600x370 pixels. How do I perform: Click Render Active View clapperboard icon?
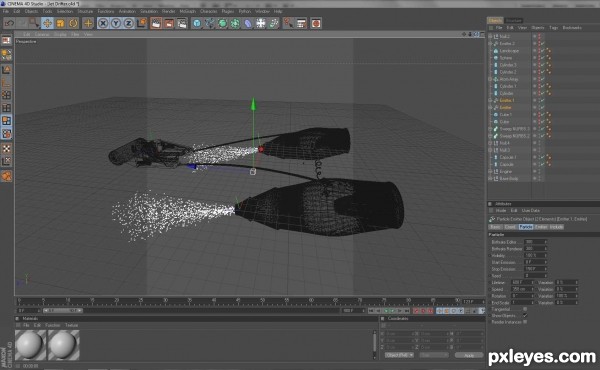156,23
